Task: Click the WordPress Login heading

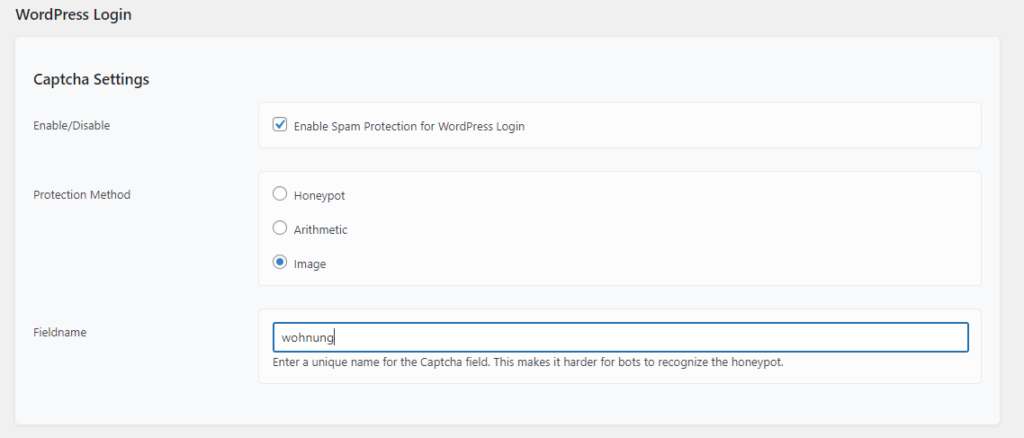Action: point(73,14)
